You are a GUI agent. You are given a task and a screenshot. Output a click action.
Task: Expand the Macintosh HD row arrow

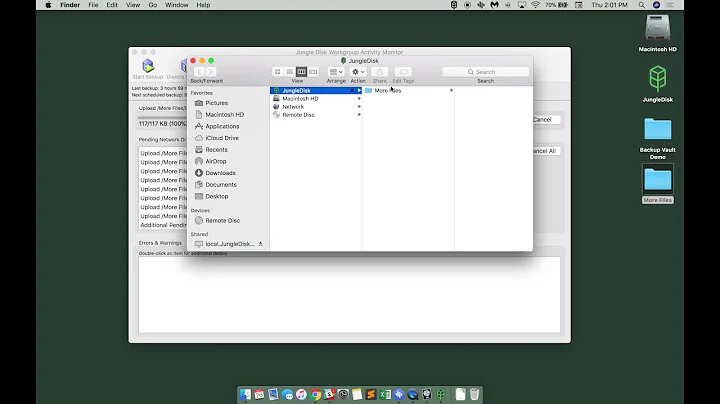[359, 98]
